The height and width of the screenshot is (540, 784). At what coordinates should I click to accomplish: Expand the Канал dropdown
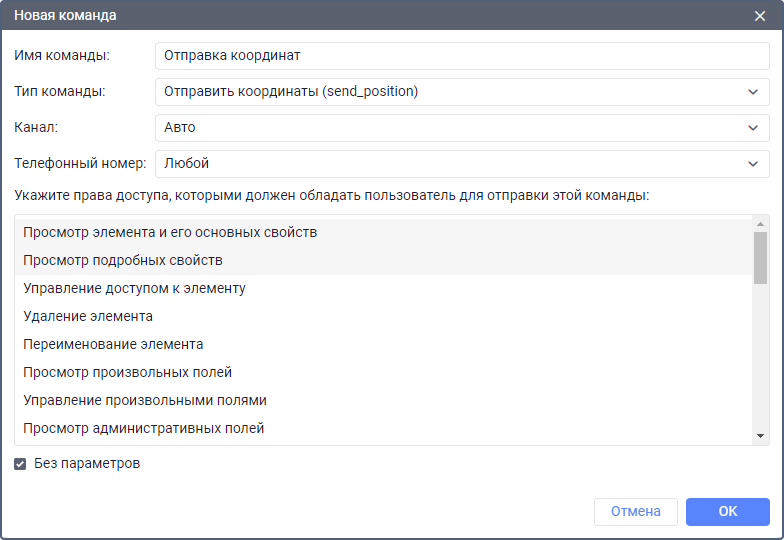click(462, 128)
